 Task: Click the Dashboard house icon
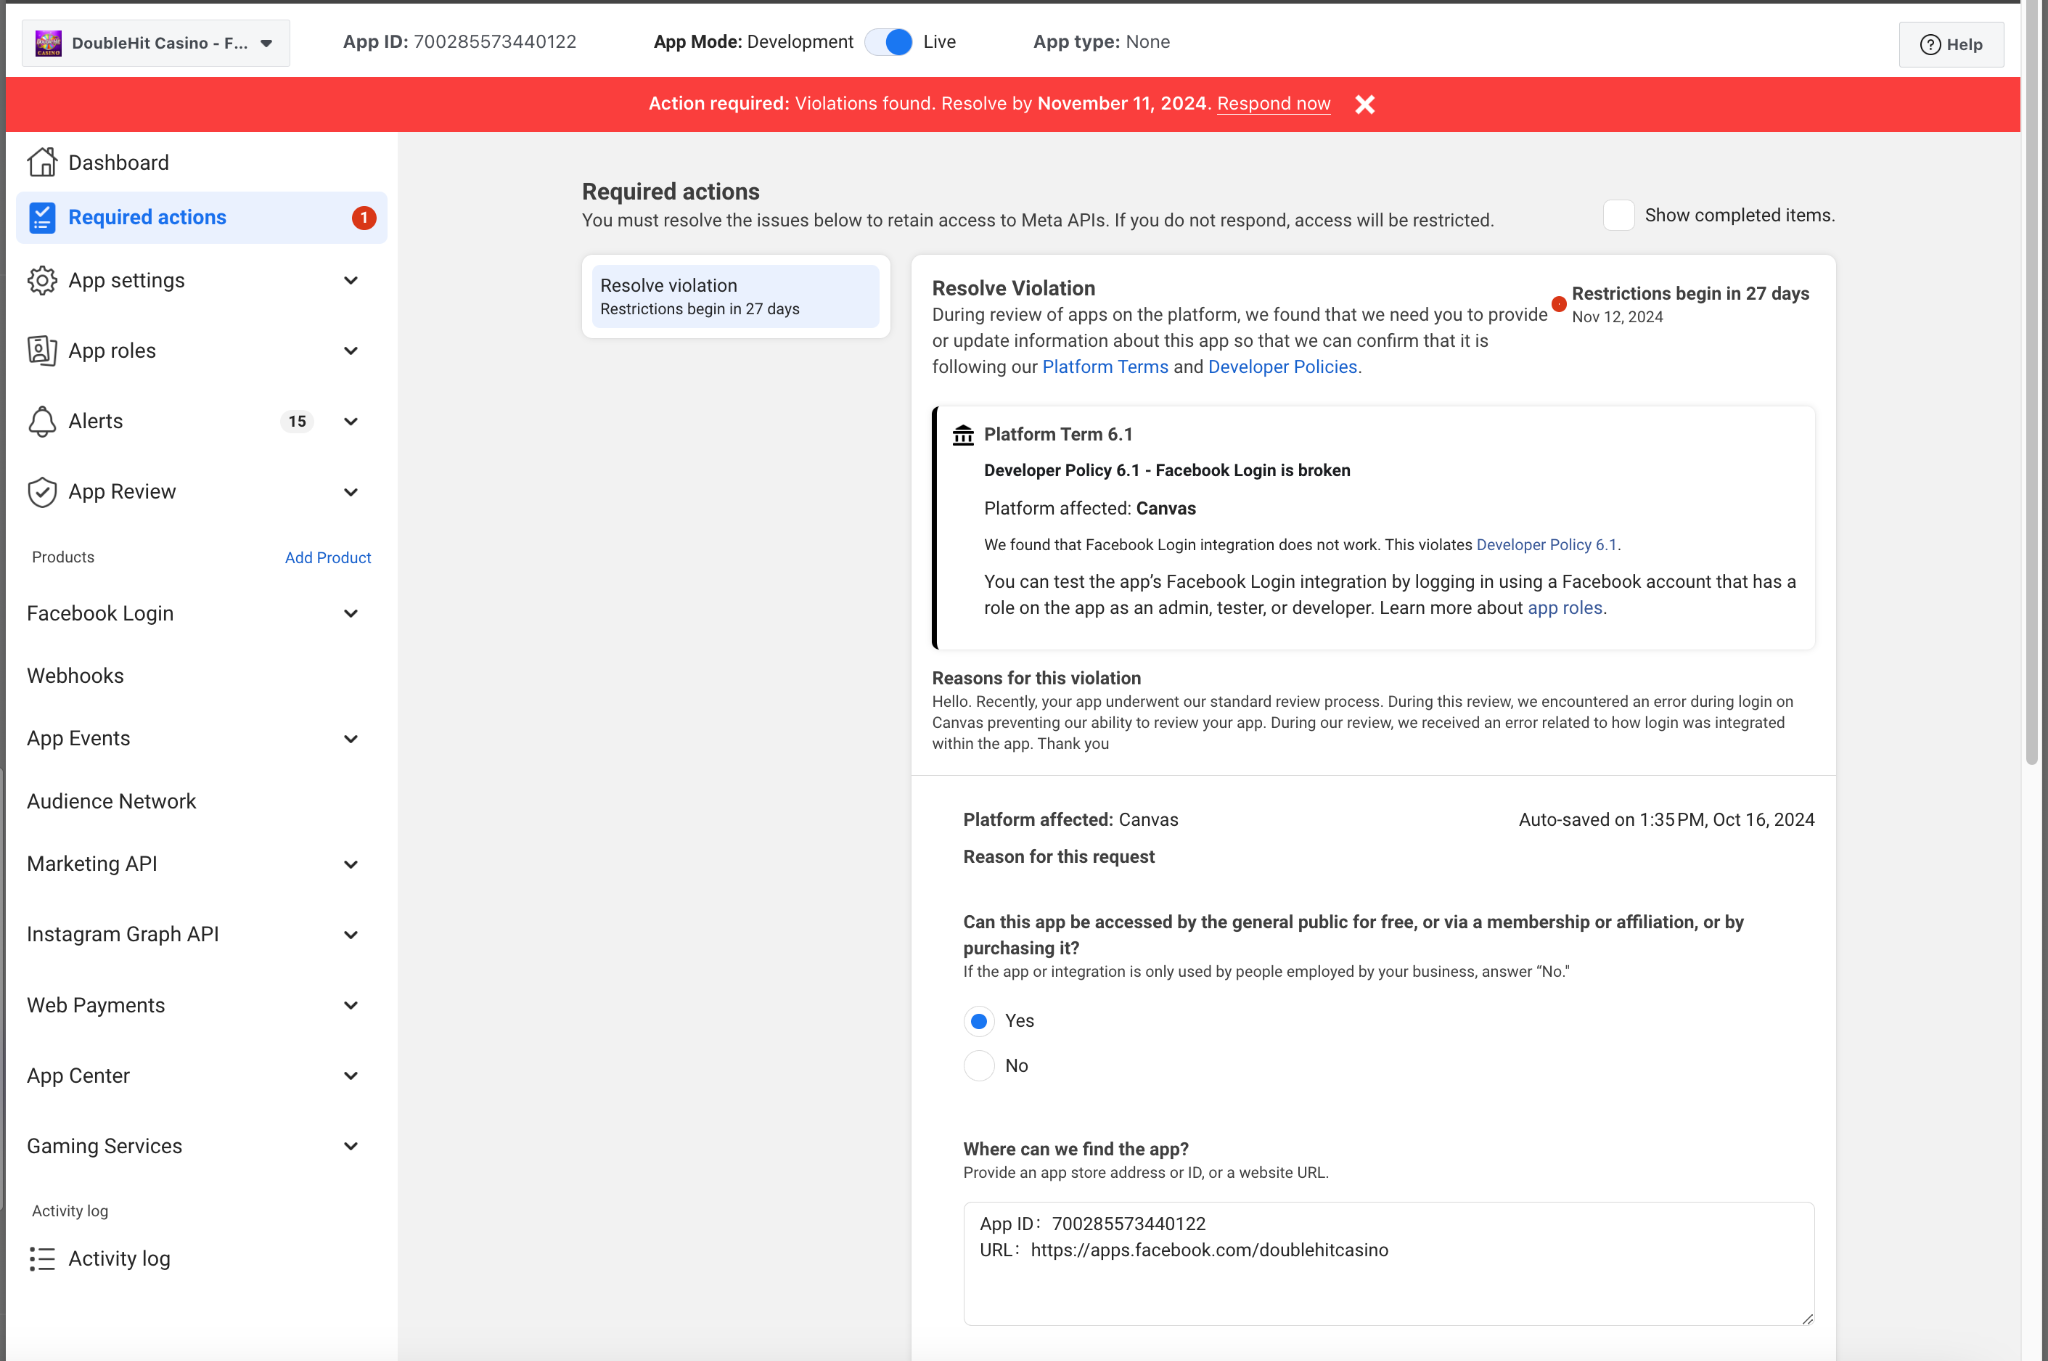coord(42,162)
